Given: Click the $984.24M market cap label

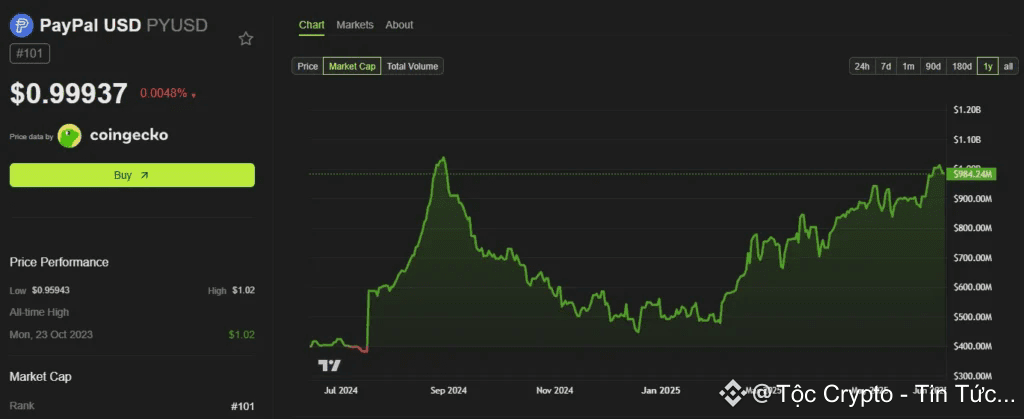Looking at the screenshot, I should pyautogui.click(x=971, y=174).
